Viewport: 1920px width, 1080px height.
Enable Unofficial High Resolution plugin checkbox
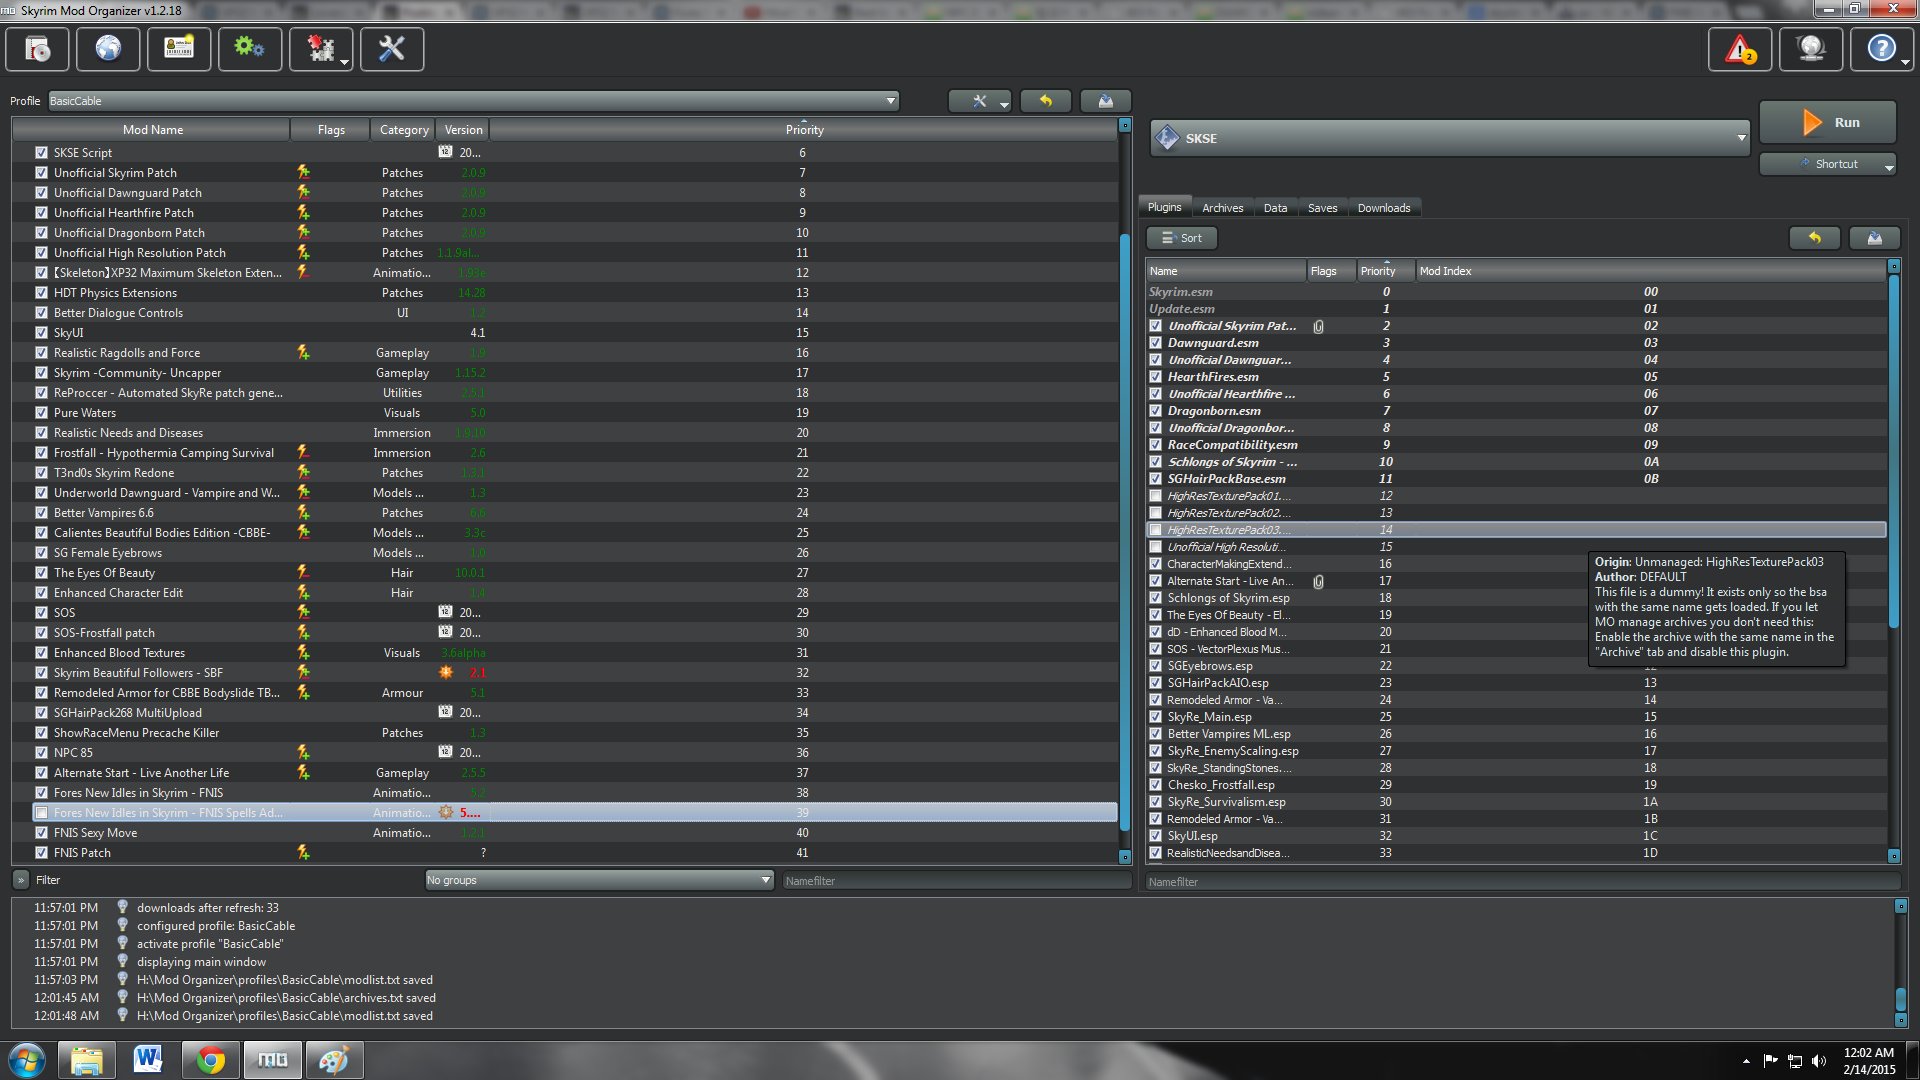[x=1155, y=547]
